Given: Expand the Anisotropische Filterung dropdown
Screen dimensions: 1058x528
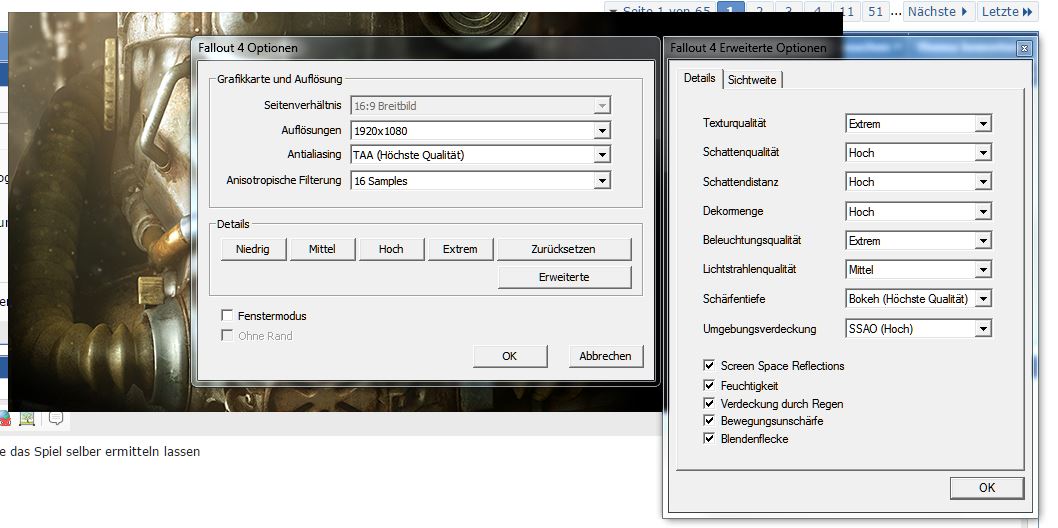Looking at the screenshot, I should click(480, 181).
